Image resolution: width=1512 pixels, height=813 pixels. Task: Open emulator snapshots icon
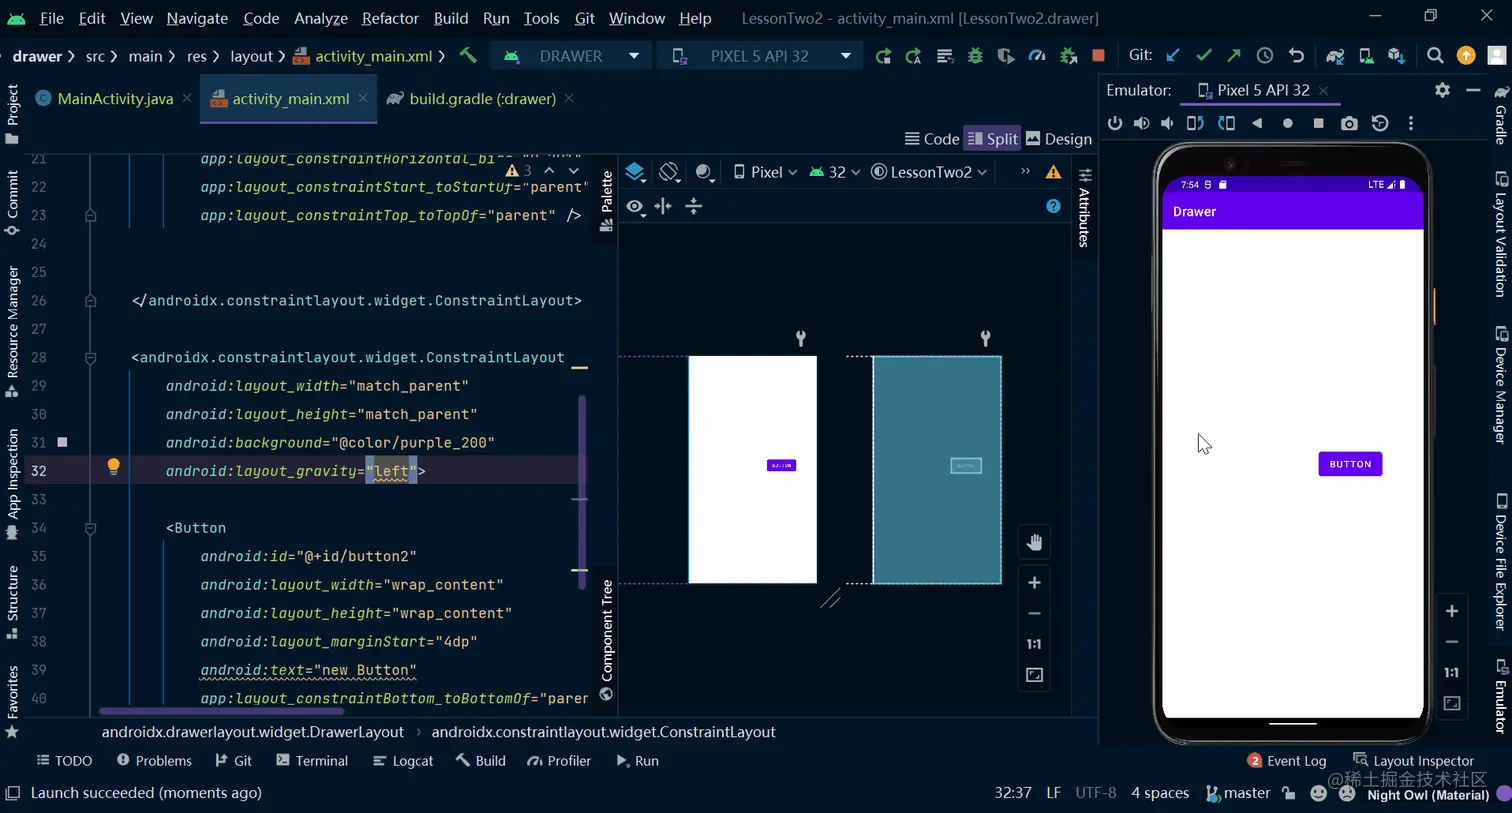[x=1380, y=123]
